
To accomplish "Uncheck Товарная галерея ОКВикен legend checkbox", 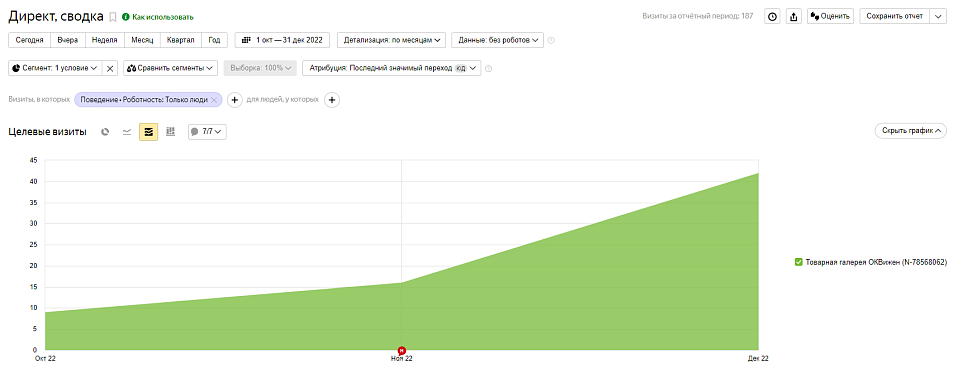I will pyautogui.click(x=799, y=262).
